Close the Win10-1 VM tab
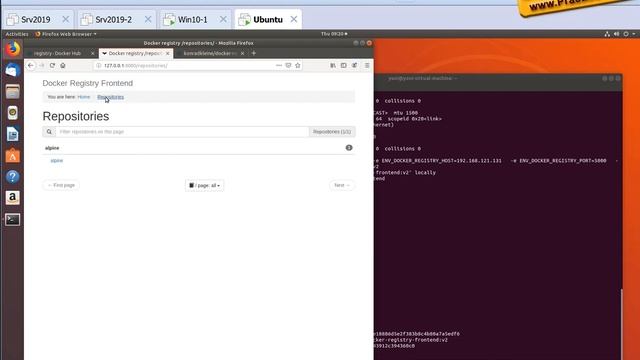Screen dimensions: 640x360 (x=223, y=20)
